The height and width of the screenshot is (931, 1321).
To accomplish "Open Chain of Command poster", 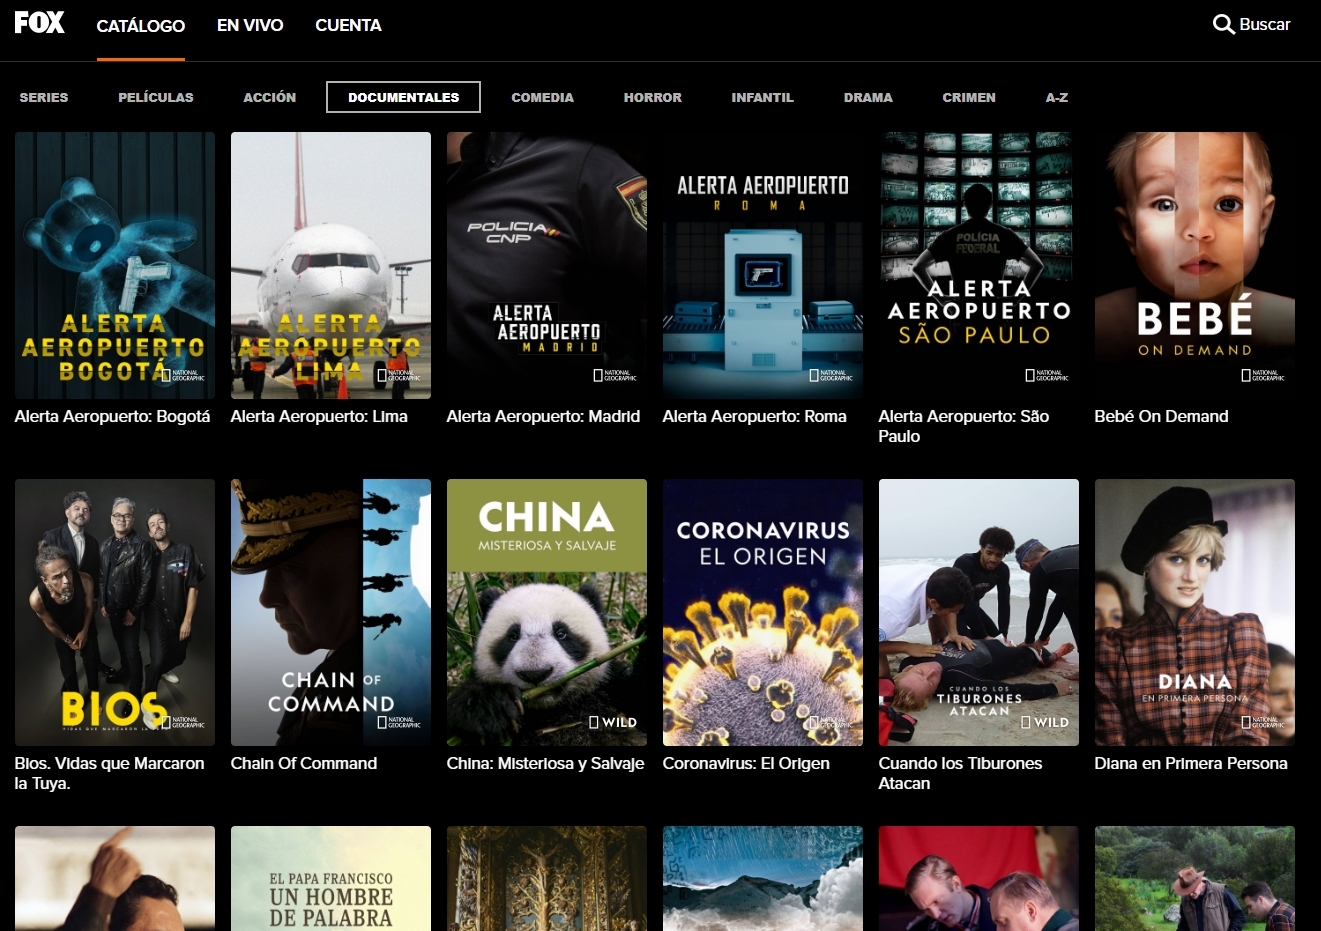I will 331,612.
